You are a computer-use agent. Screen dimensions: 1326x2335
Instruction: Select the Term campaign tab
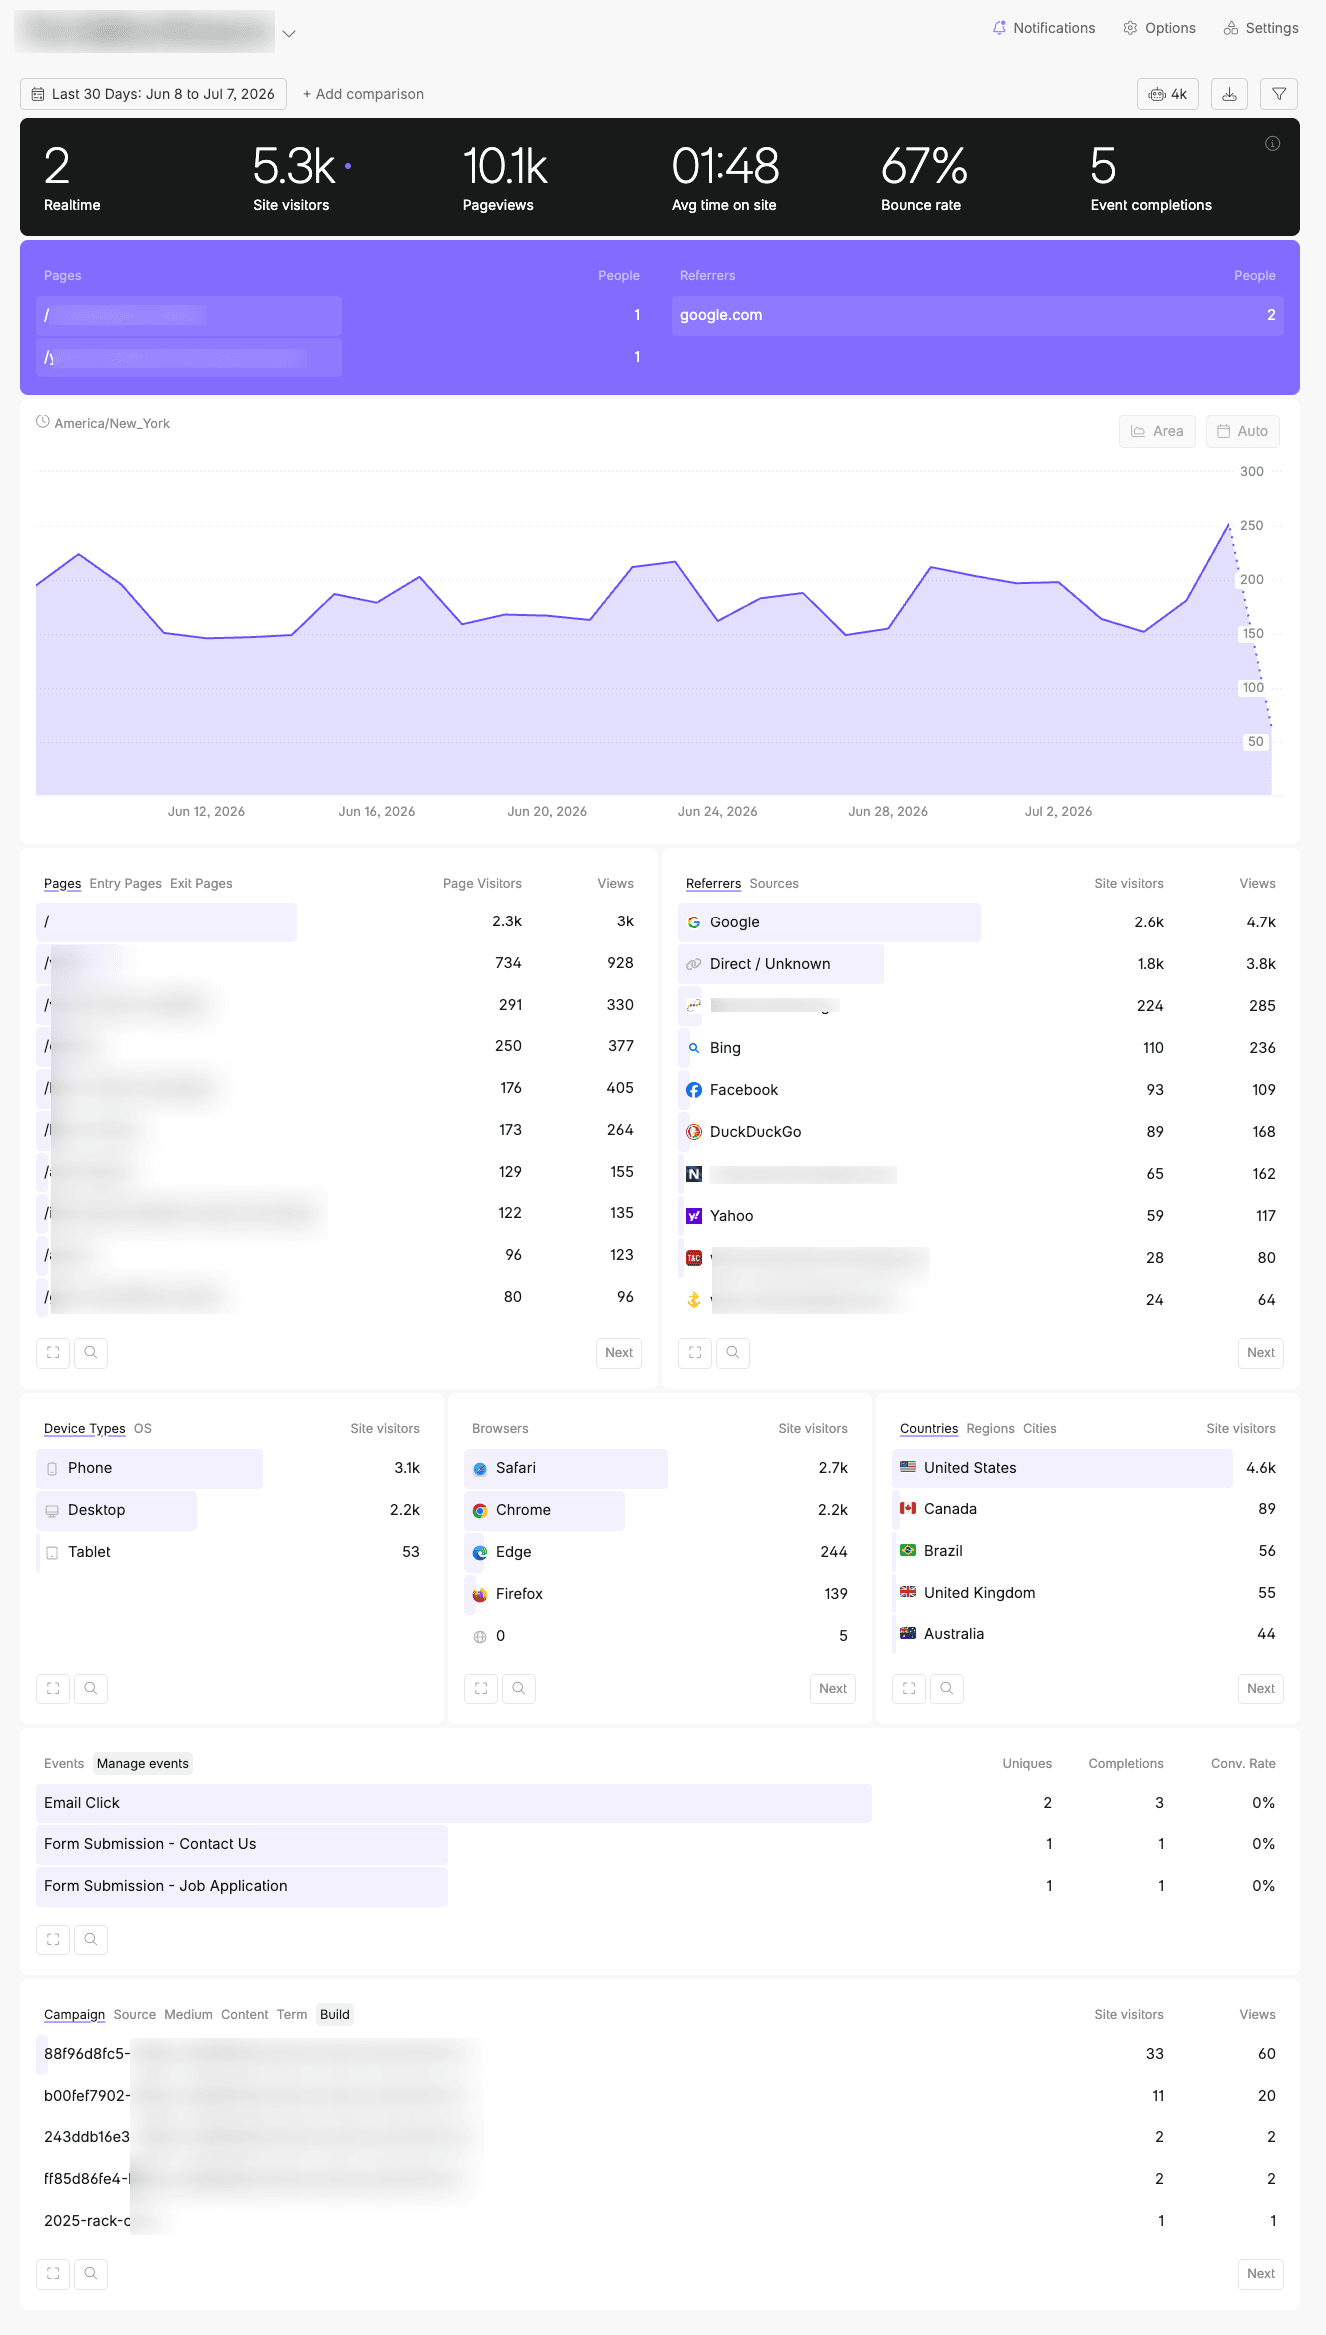[292, 2014]
